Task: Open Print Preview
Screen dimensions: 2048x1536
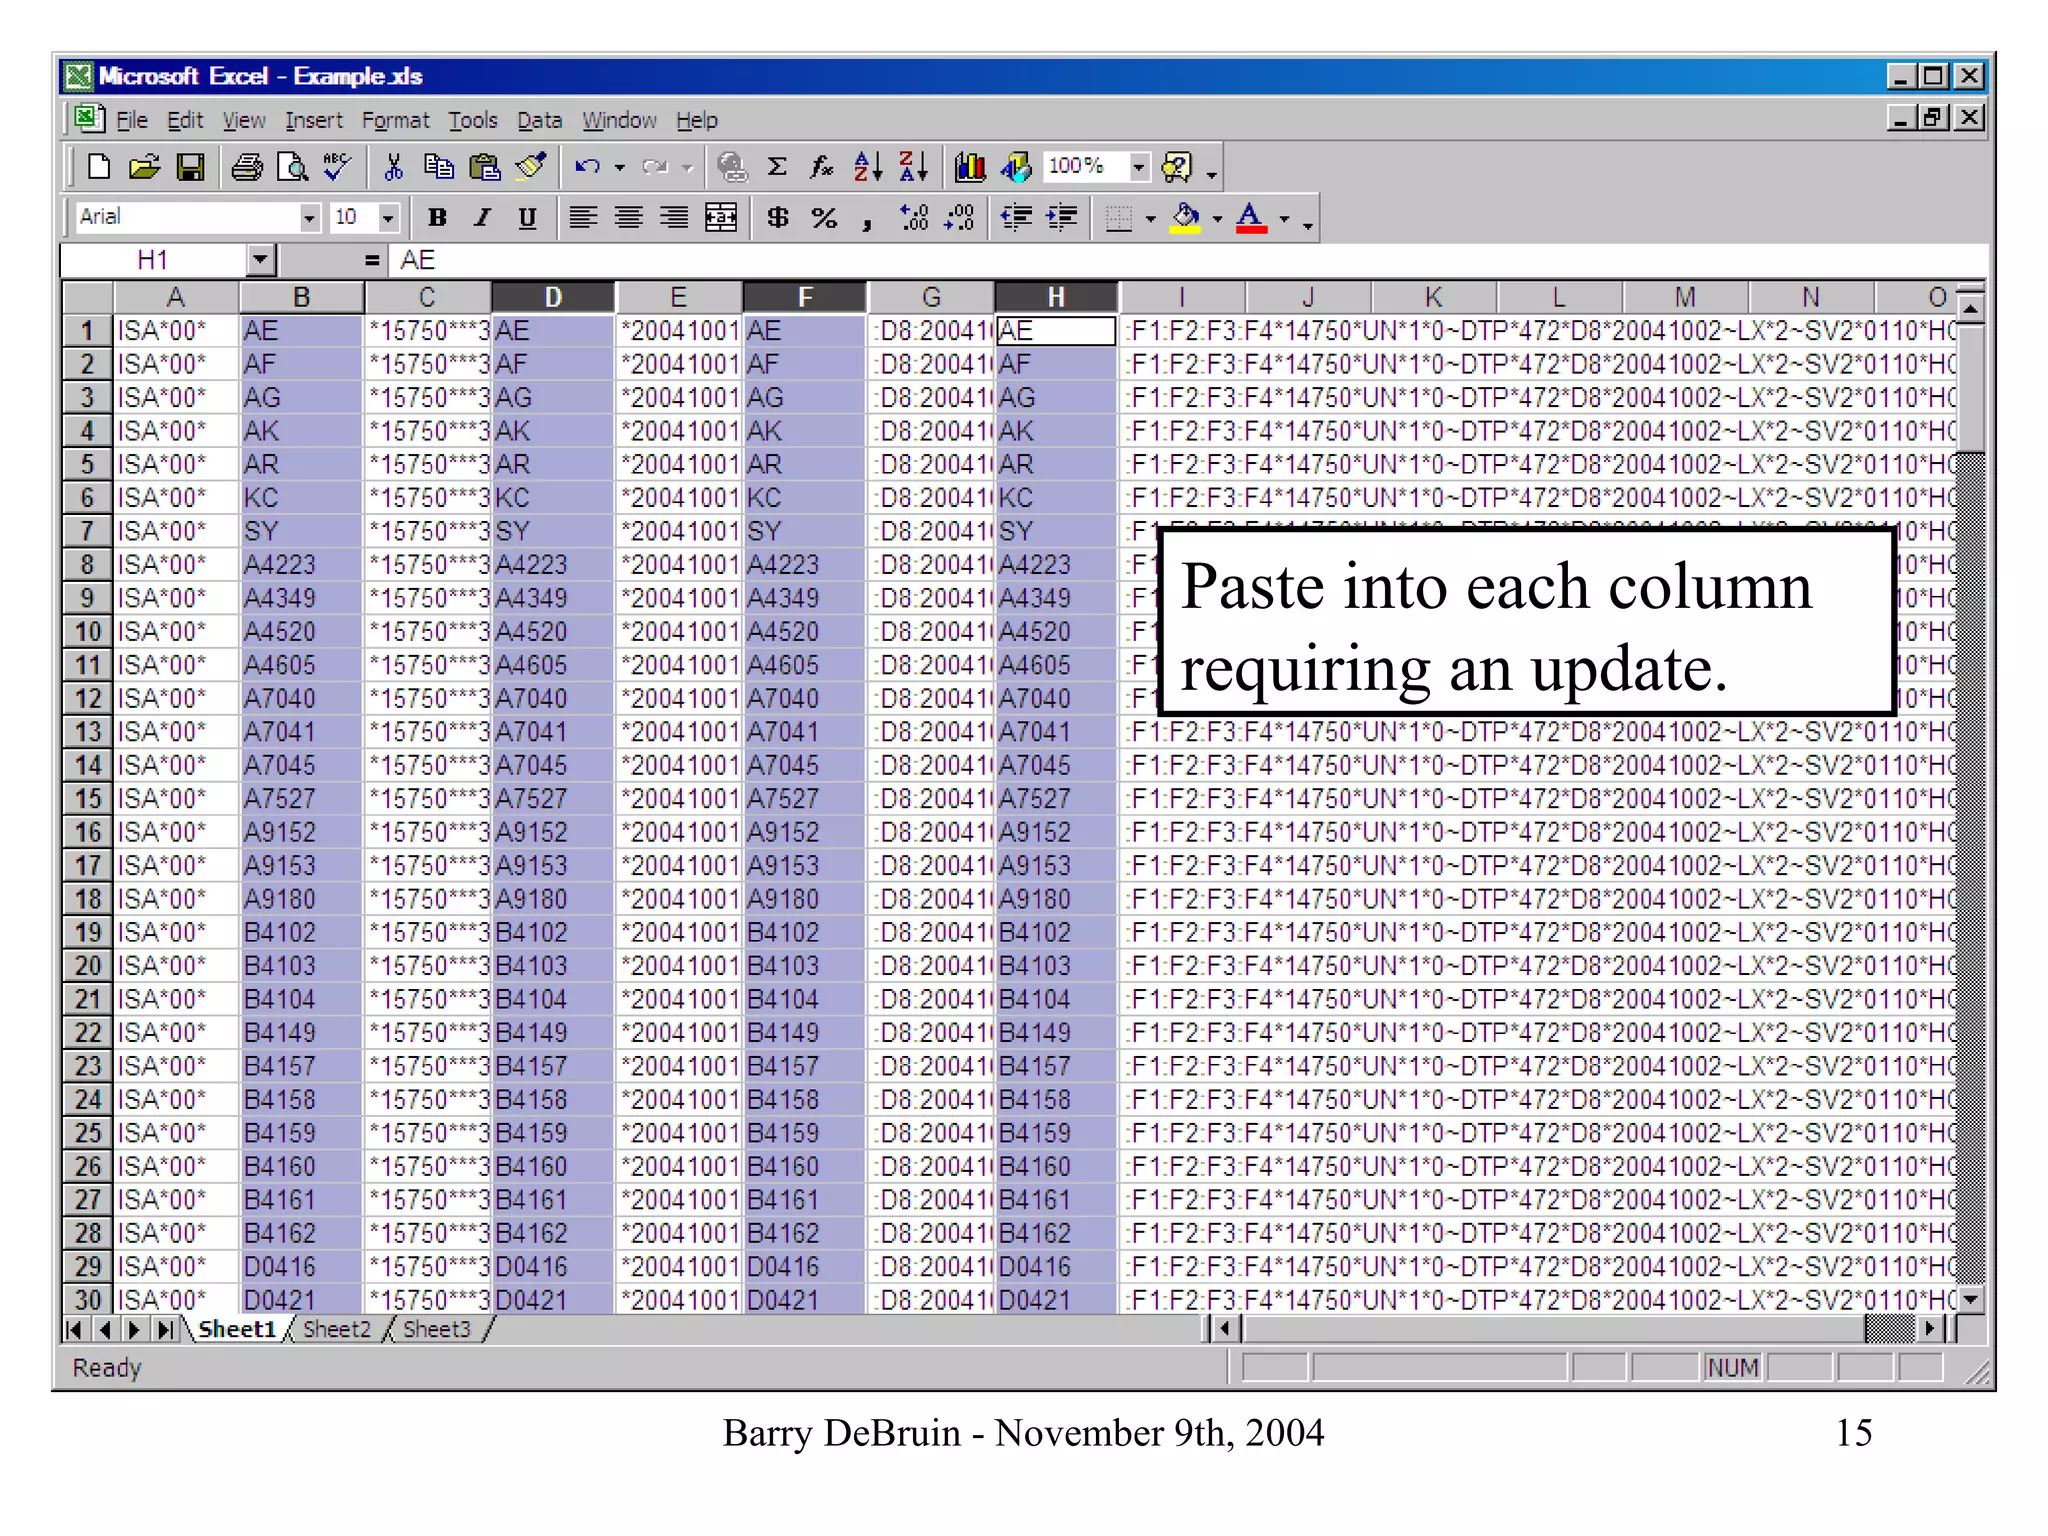Action: [x=292, y=167]
